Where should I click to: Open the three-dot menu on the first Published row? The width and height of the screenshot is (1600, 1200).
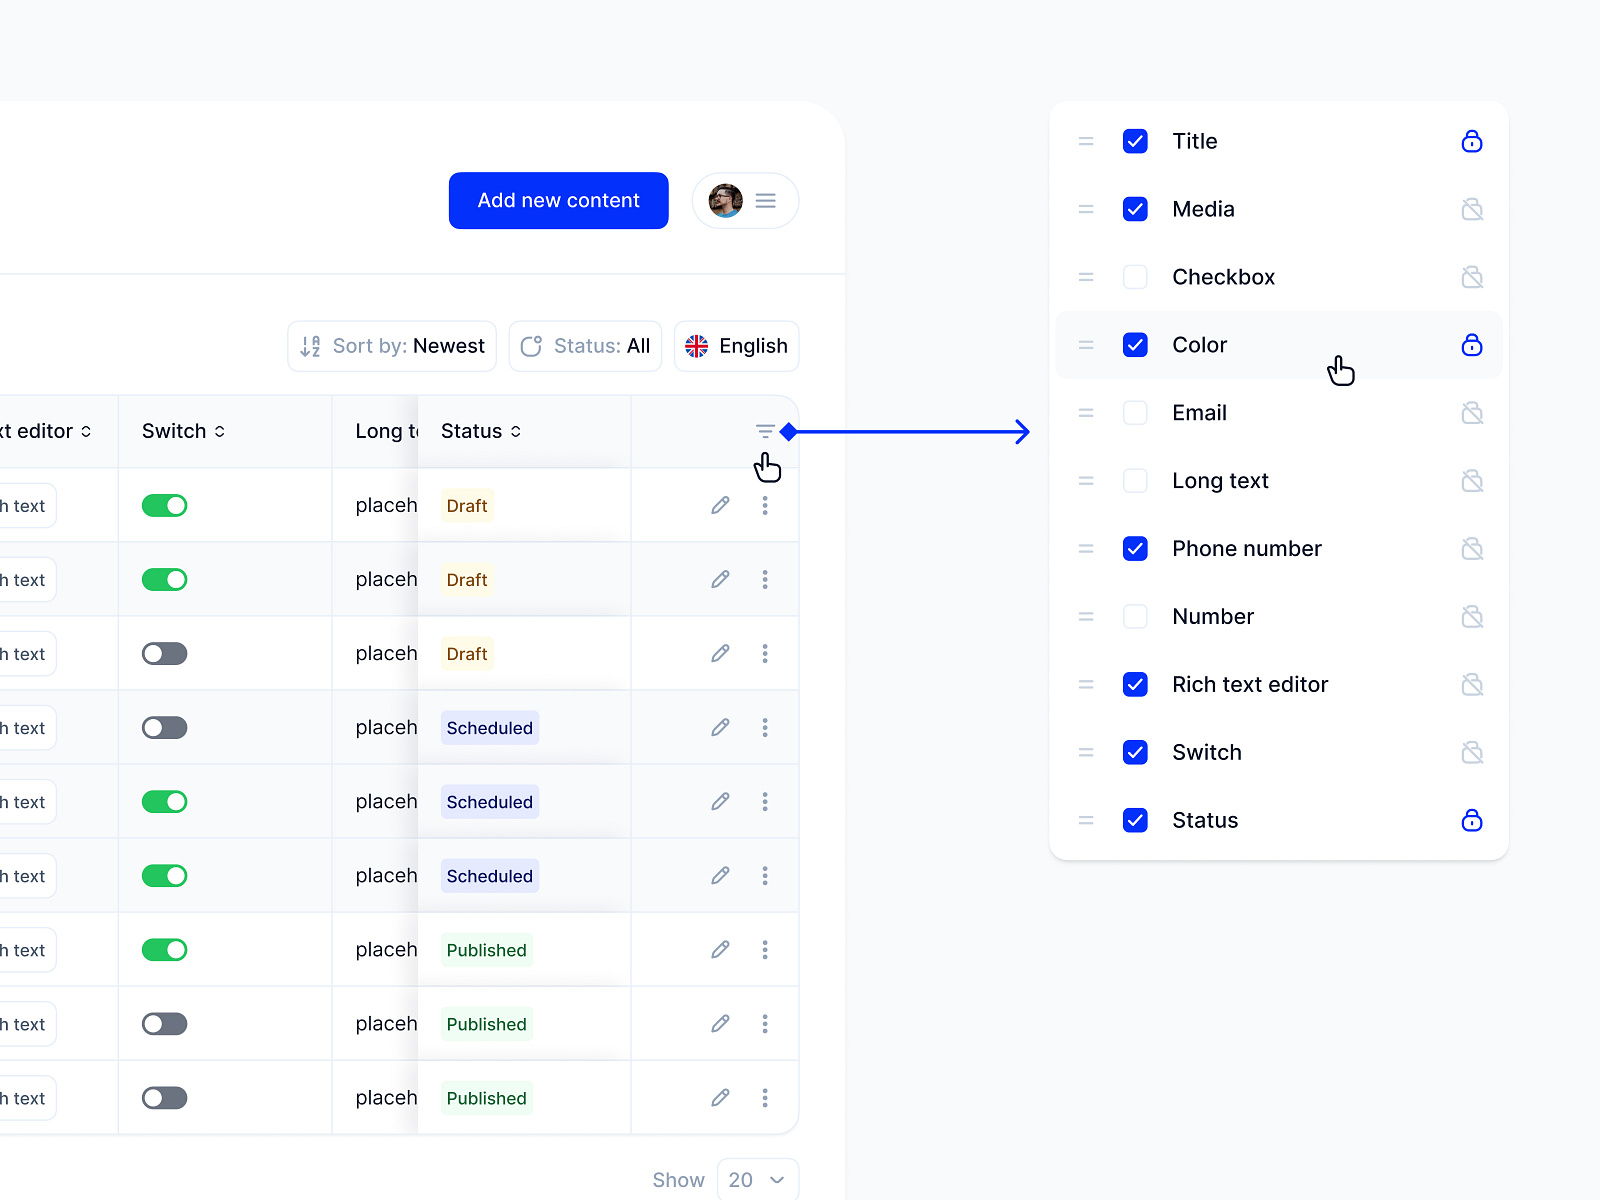[765, 949]
